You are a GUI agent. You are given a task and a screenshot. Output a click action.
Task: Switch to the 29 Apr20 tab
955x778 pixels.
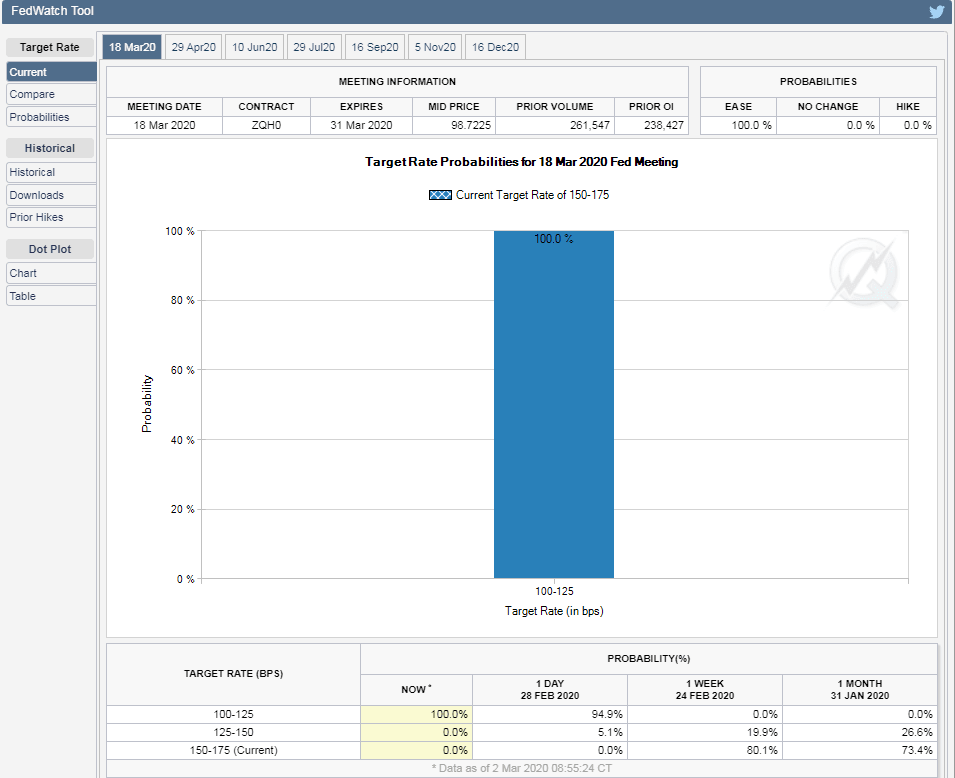click(193, 47)
